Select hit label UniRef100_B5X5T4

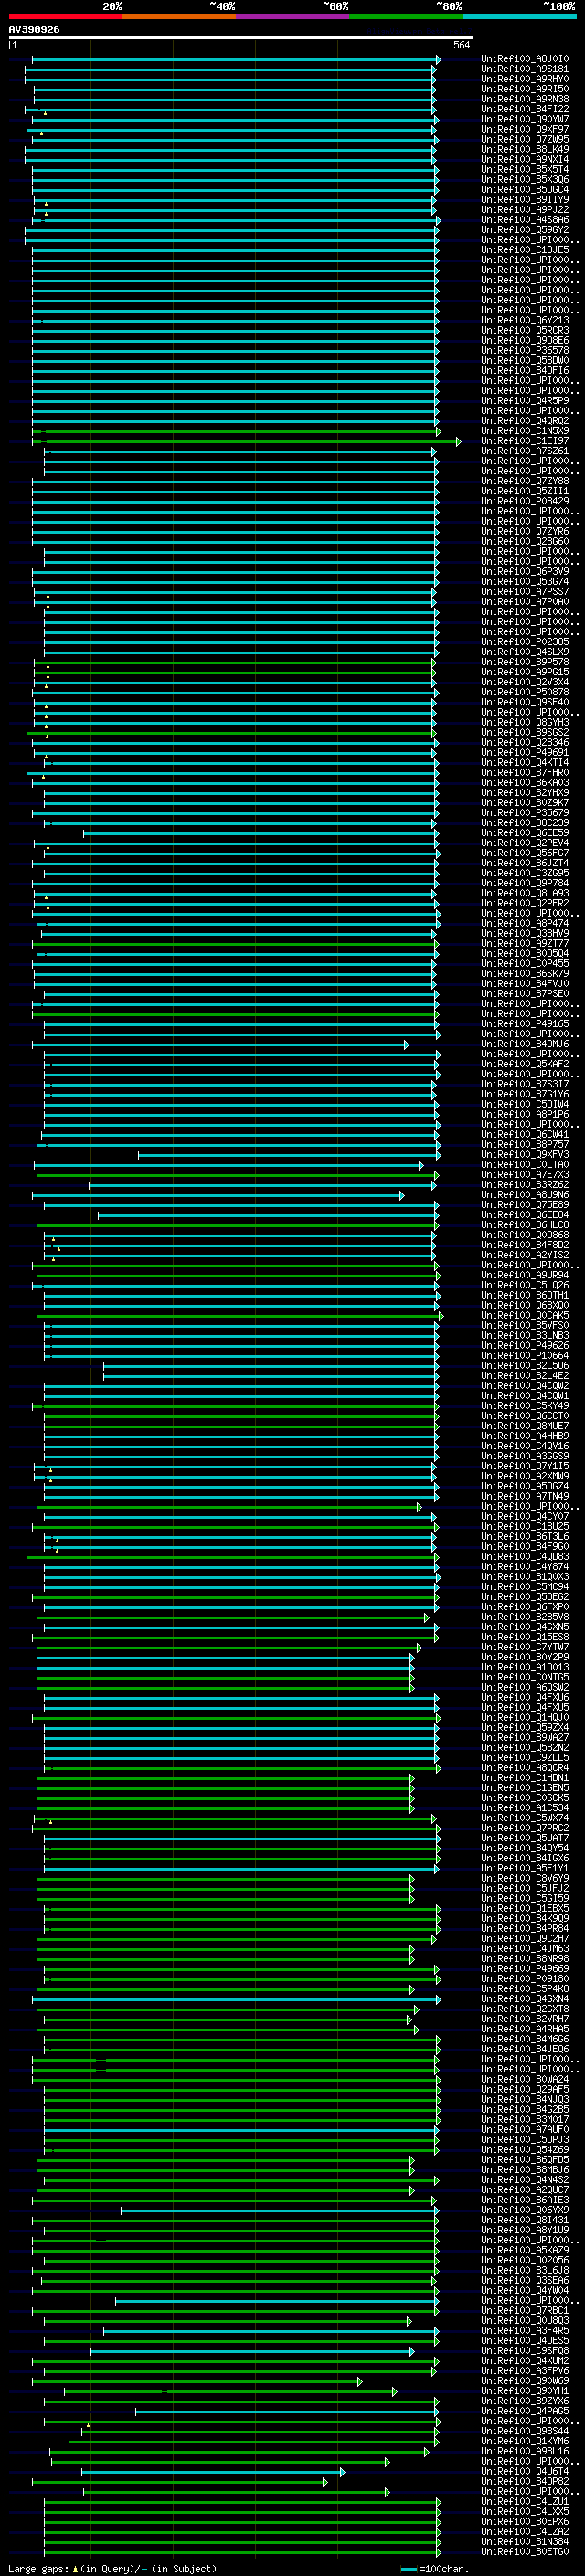click(525, 170)
